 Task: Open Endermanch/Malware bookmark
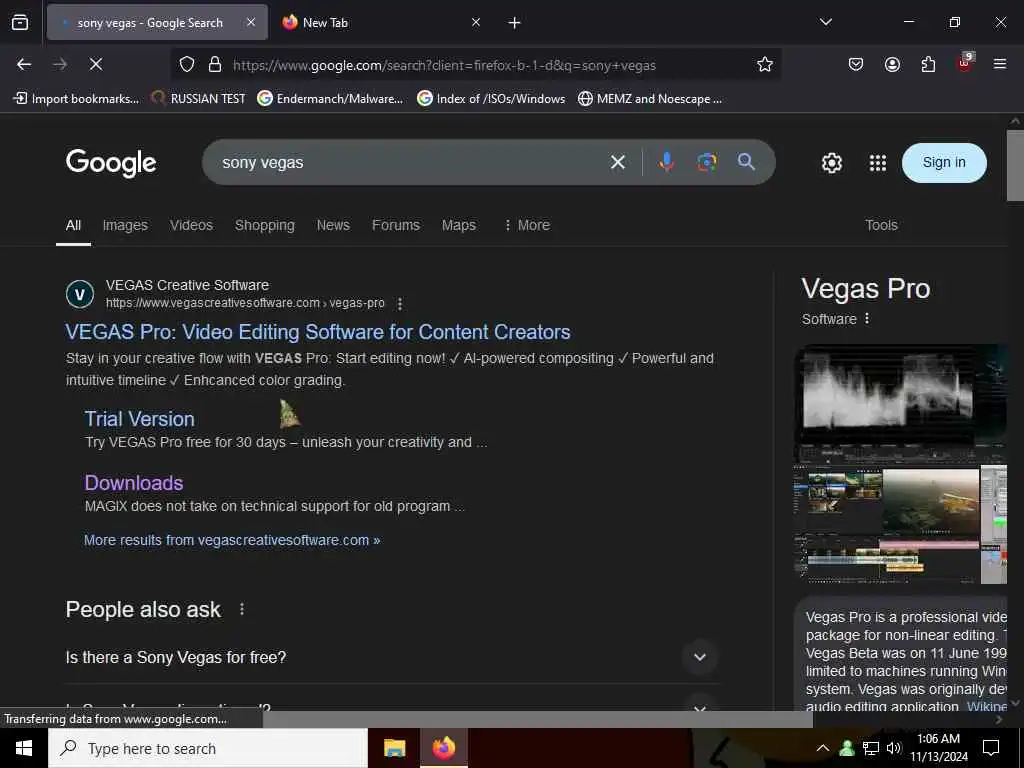click(330, 99)
